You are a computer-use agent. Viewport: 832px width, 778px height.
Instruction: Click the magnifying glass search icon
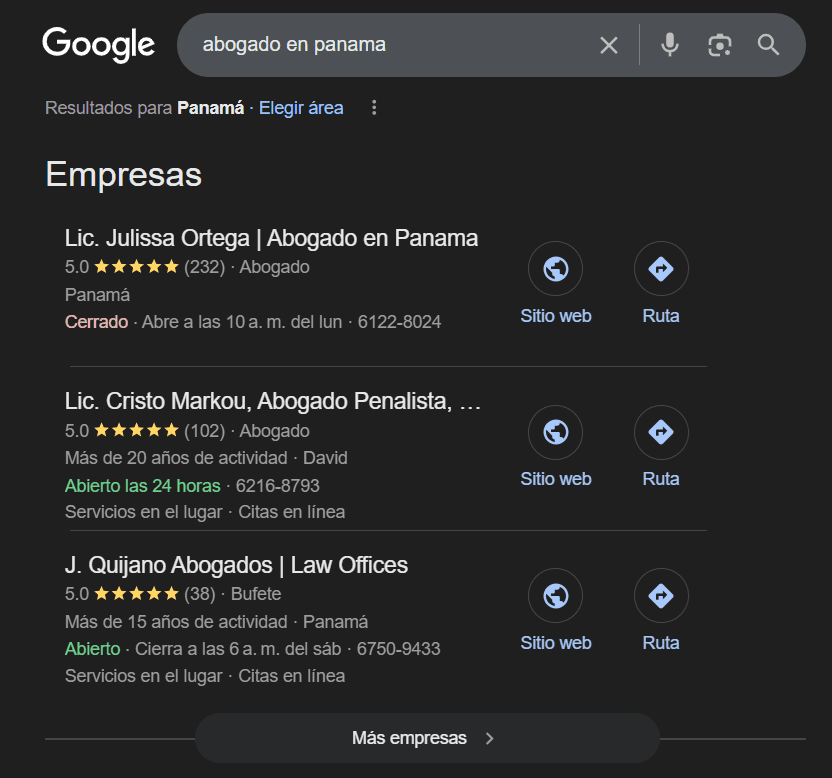pos(767,44)
